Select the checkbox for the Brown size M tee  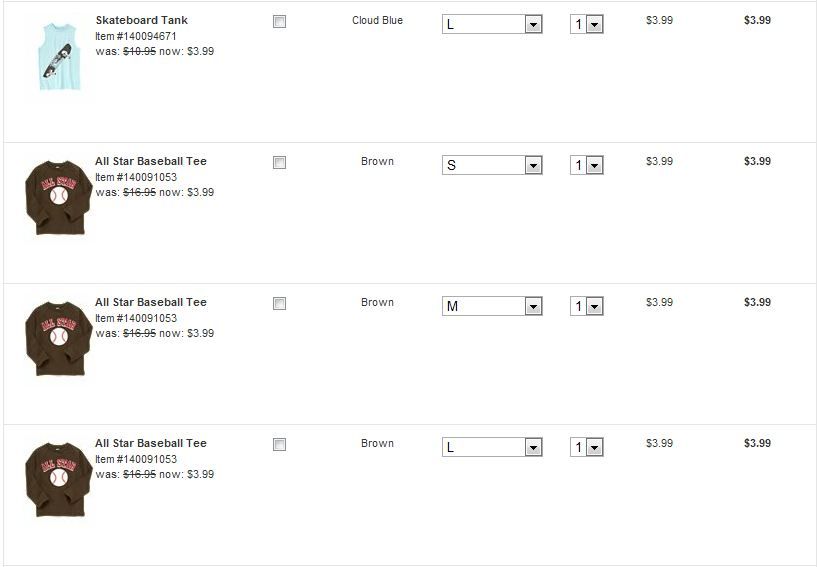pyautogui.click(x=280, y=304)
